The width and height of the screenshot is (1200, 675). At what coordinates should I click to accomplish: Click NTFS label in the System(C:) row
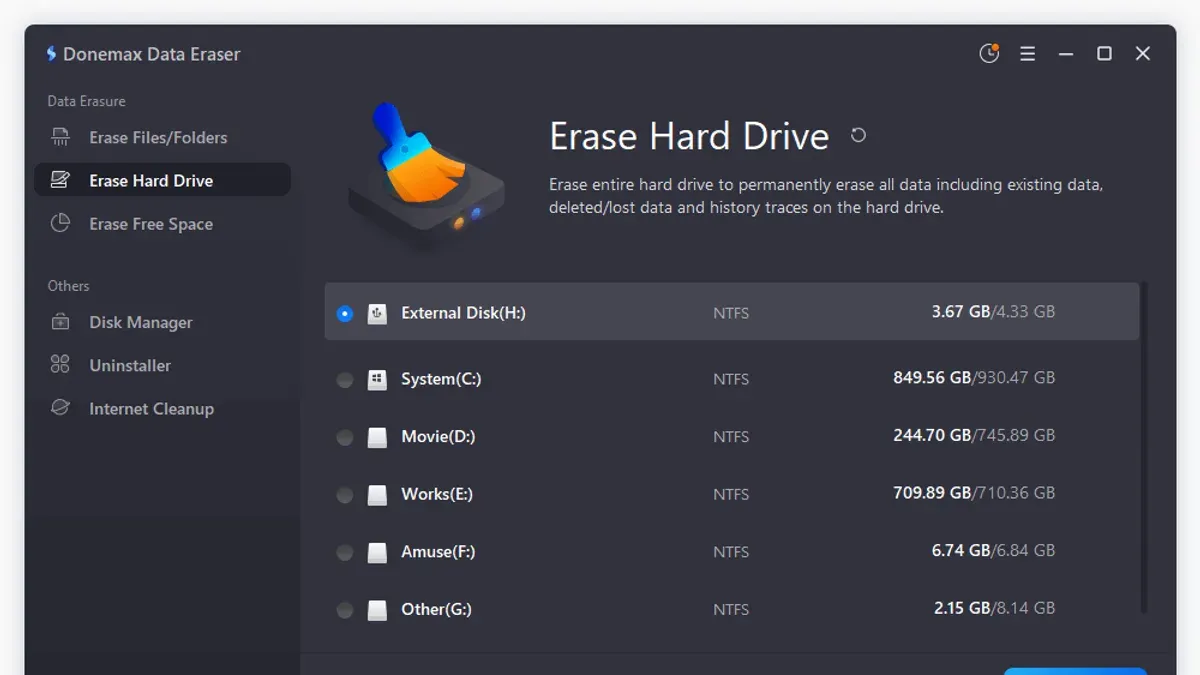731,380
